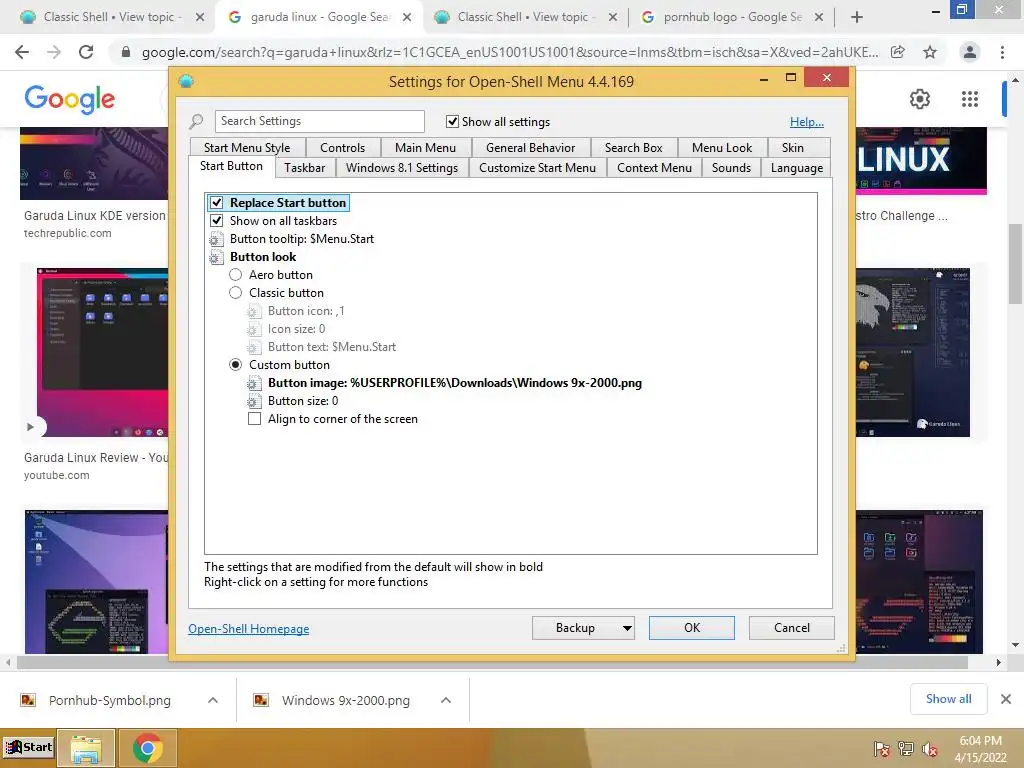Select the Classic button option
Image resolution: width=1024 pixels, height=768 pixels.
pos(236,293)
